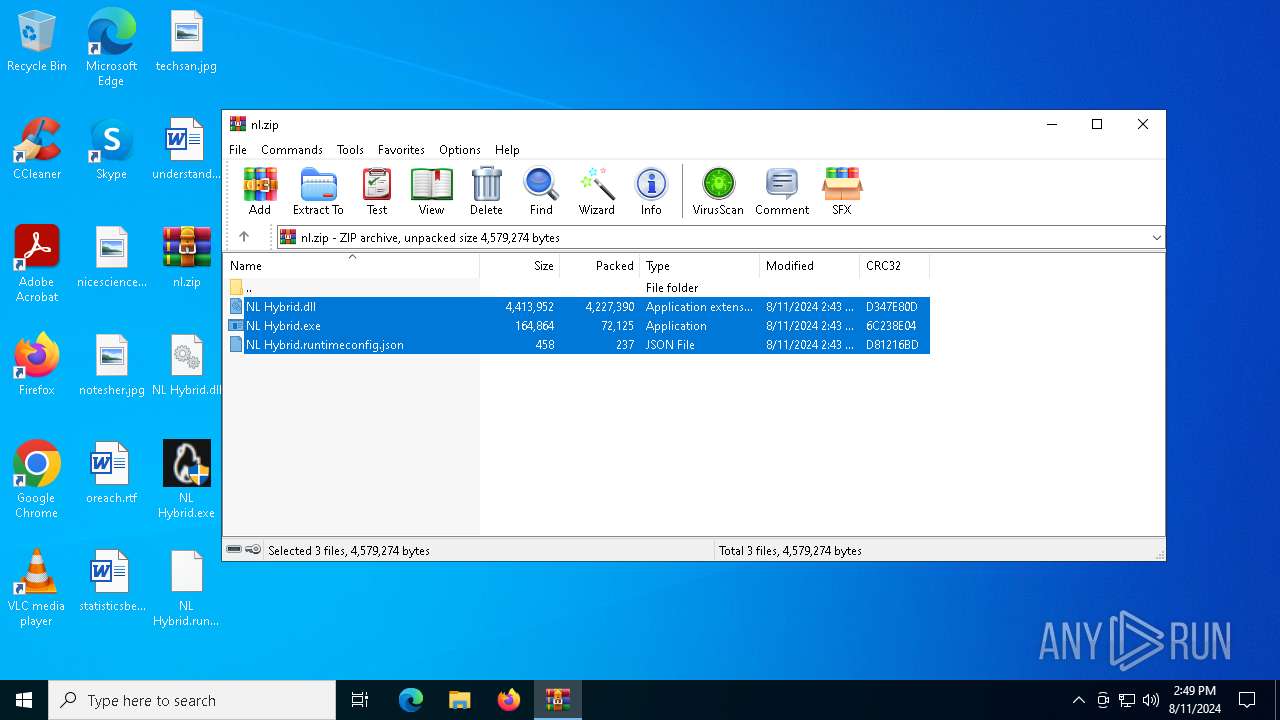Open the Tools menu
The height and width of the screenshot is (720, 1280).
click(350, 150)
